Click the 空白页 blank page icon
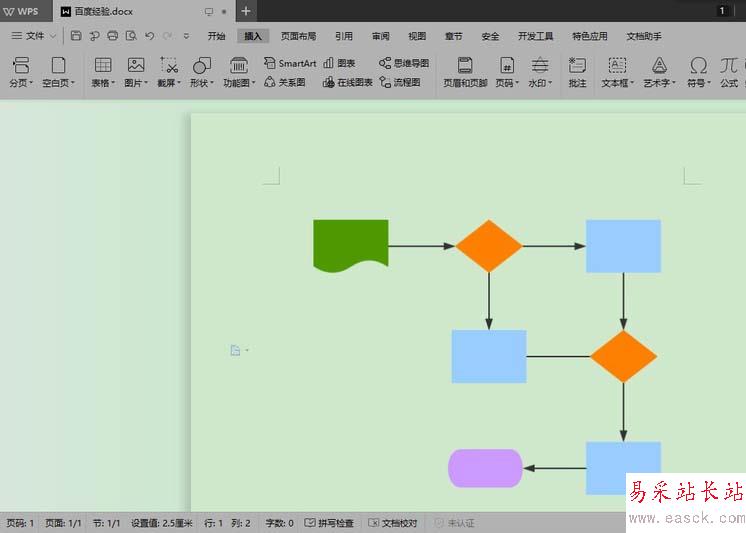Viewport: 746px width, 533px height. tap(58, 65)
